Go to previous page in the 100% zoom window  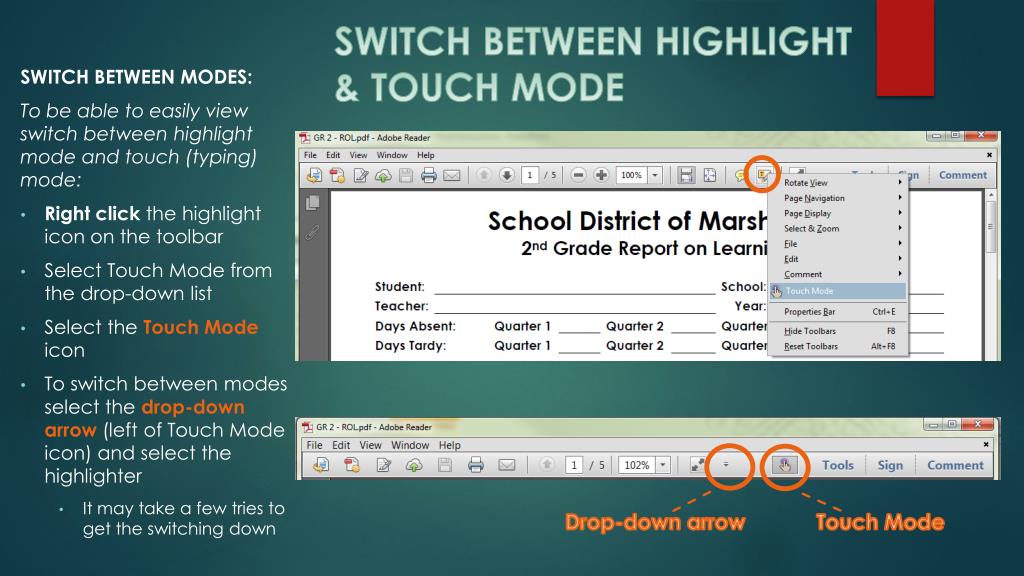click(x=484, y=175)
